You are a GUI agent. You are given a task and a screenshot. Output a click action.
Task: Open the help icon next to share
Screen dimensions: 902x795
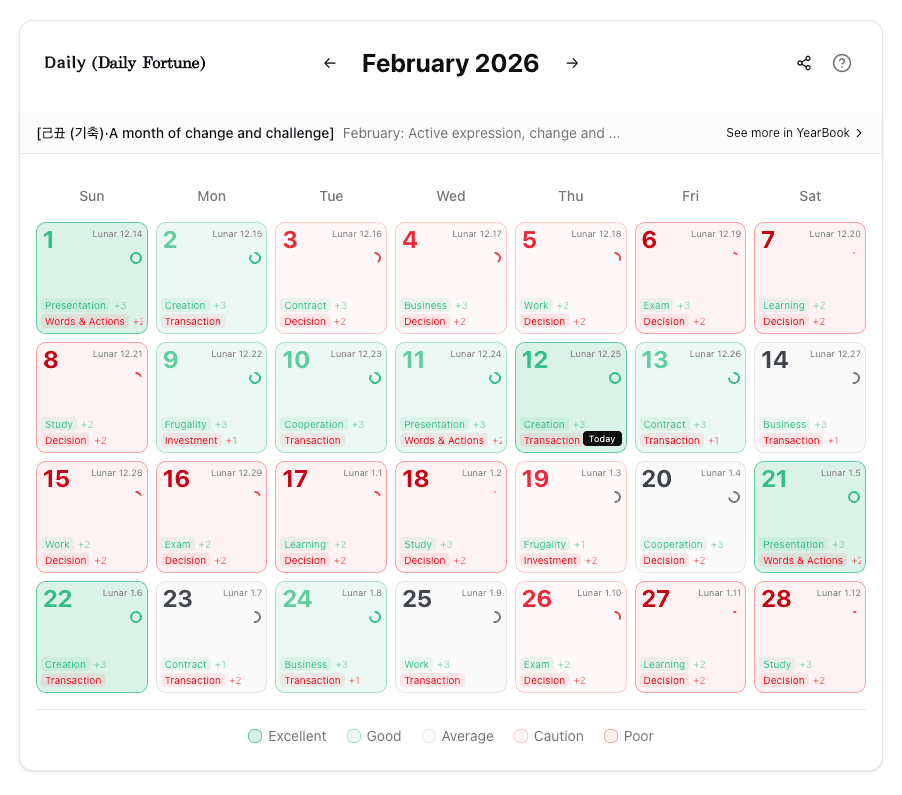tap(841, 63)
